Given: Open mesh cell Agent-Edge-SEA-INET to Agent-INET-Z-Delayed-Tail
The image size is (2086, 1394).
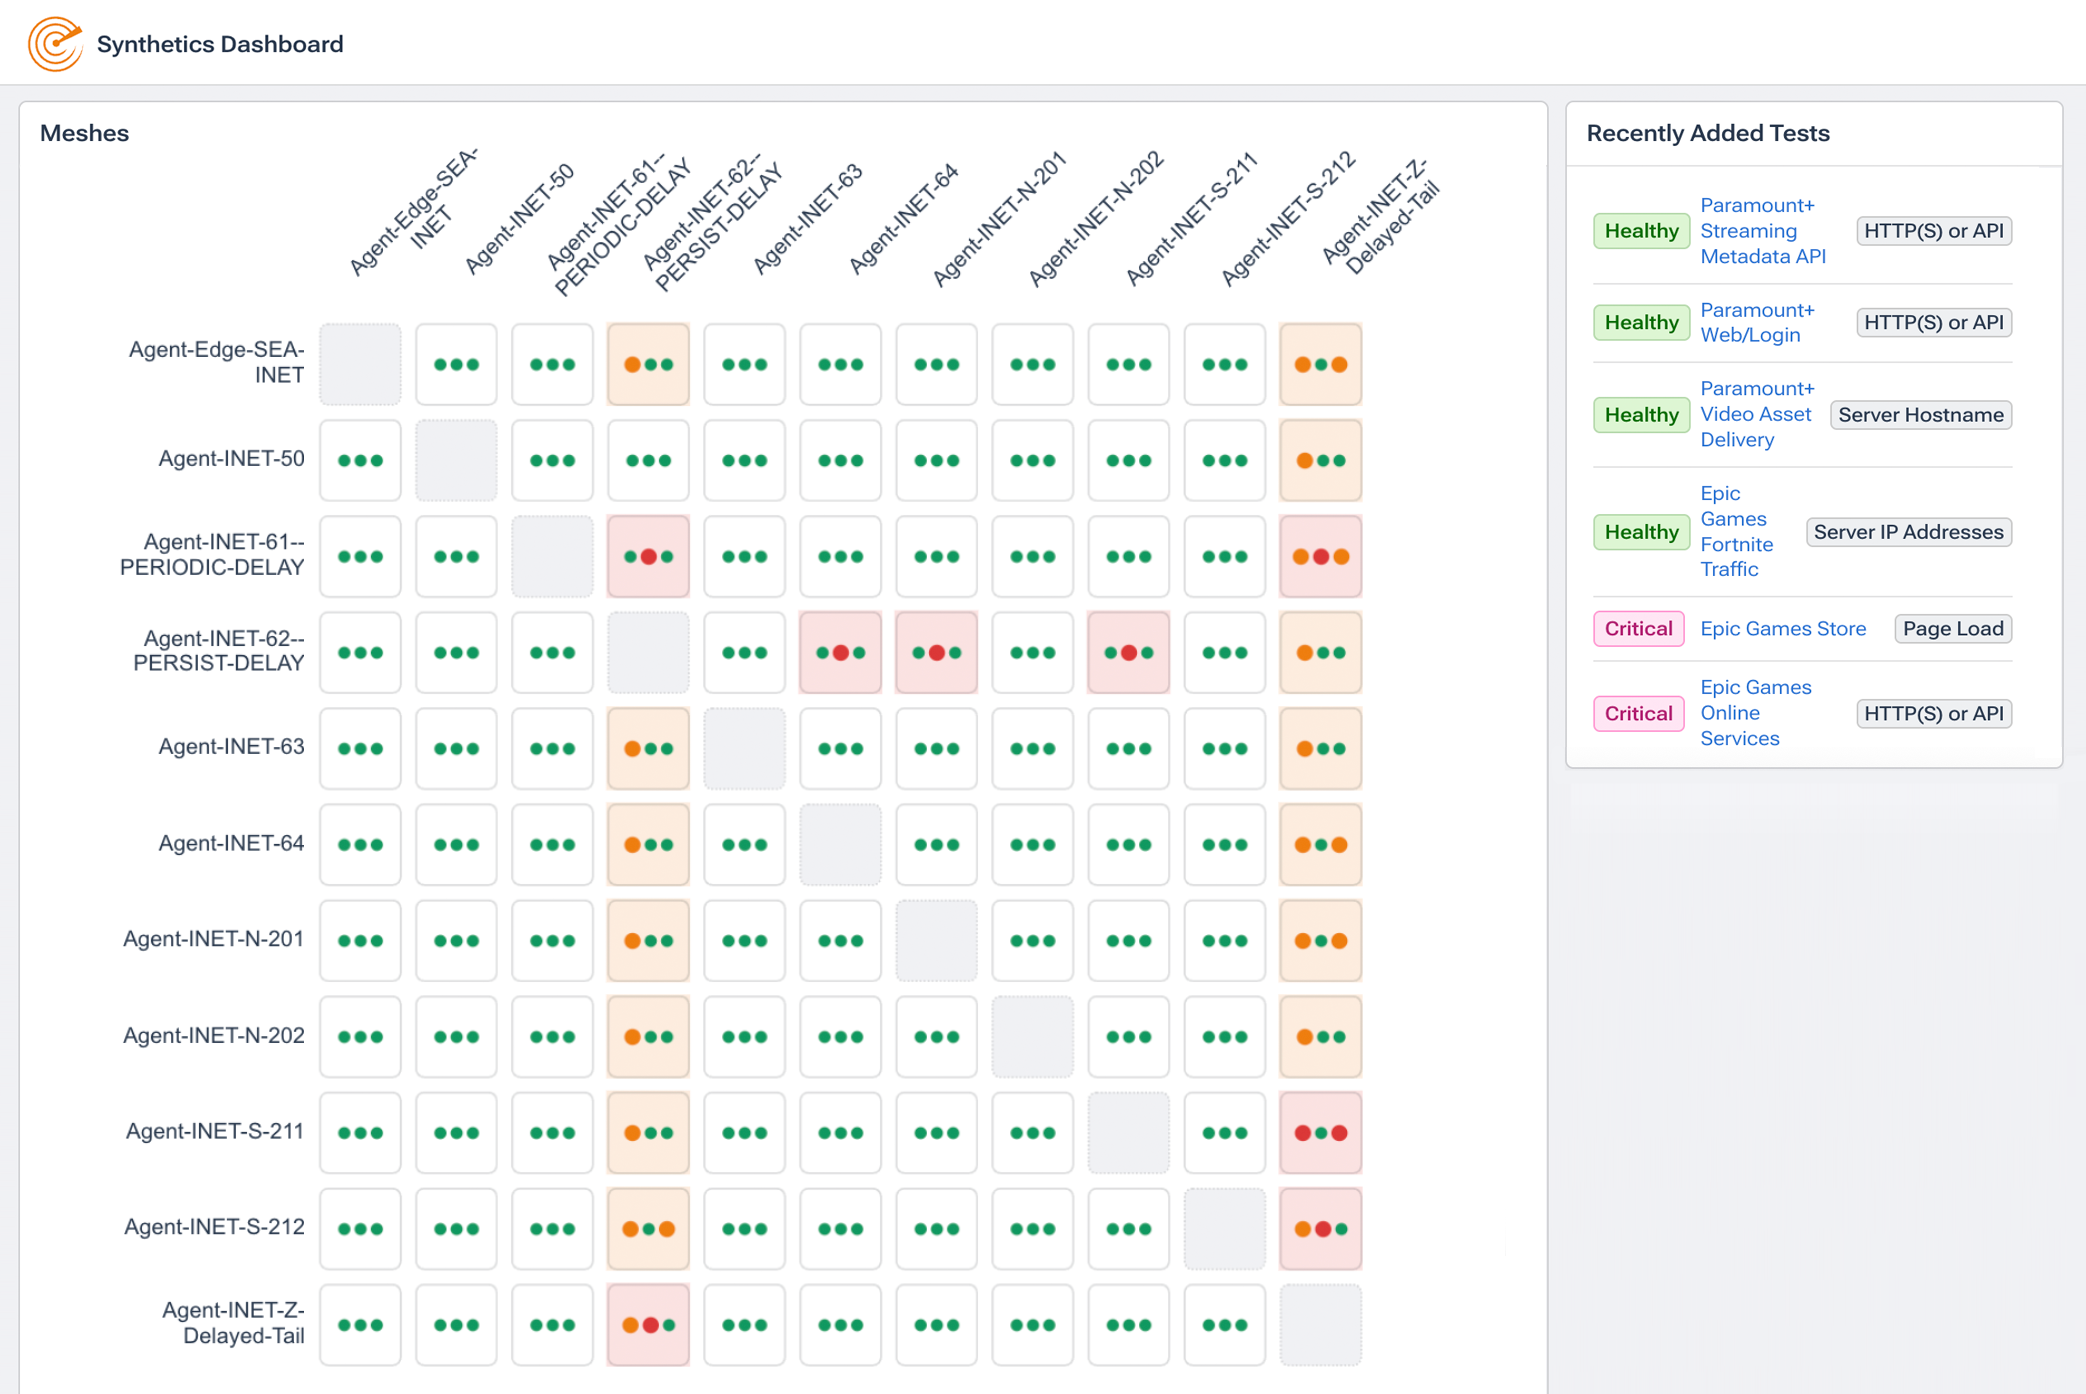Looking at the screenshot, I should pos(1320,364).
